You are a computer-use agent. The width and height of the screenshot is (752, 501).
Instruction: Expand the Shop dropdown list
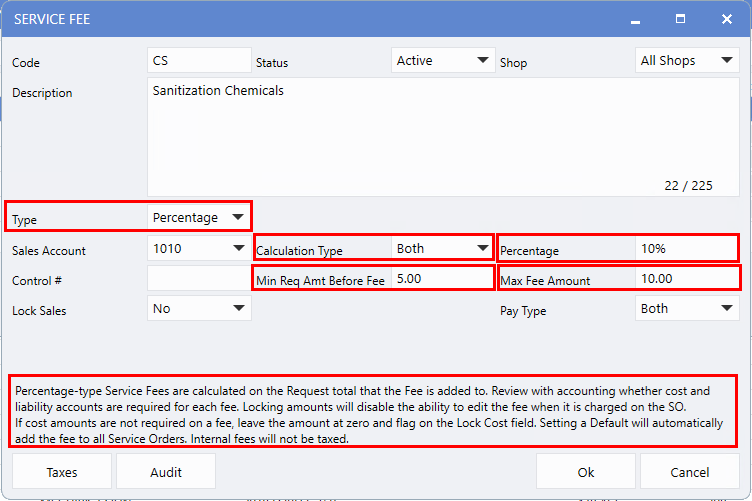point(687,61)
